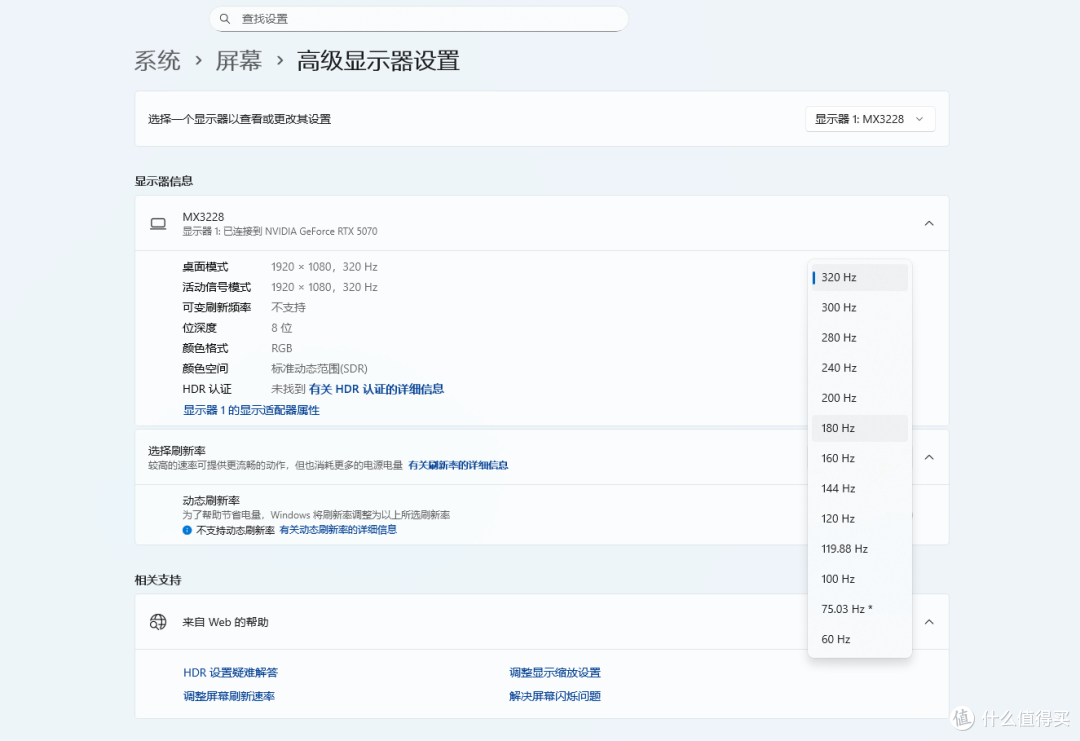Select 240 Hz refresh rate
The image size is (1080, 741).
pos(860,368)
